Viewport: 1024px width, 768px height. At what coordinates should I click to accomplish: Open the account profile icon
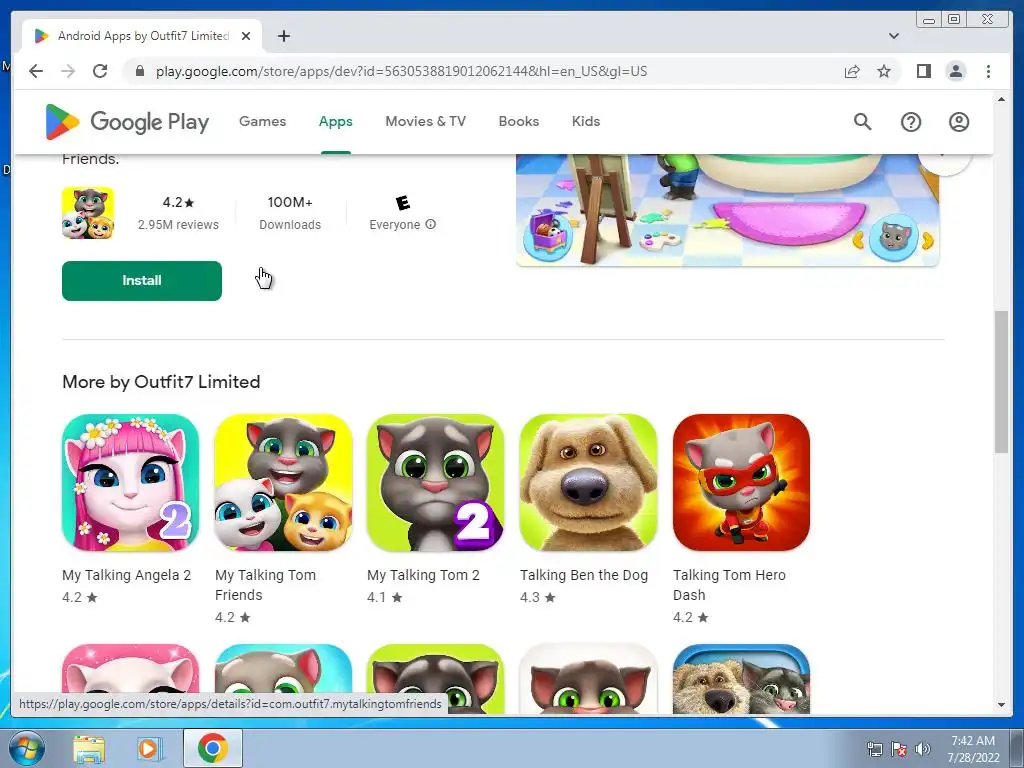959,121
